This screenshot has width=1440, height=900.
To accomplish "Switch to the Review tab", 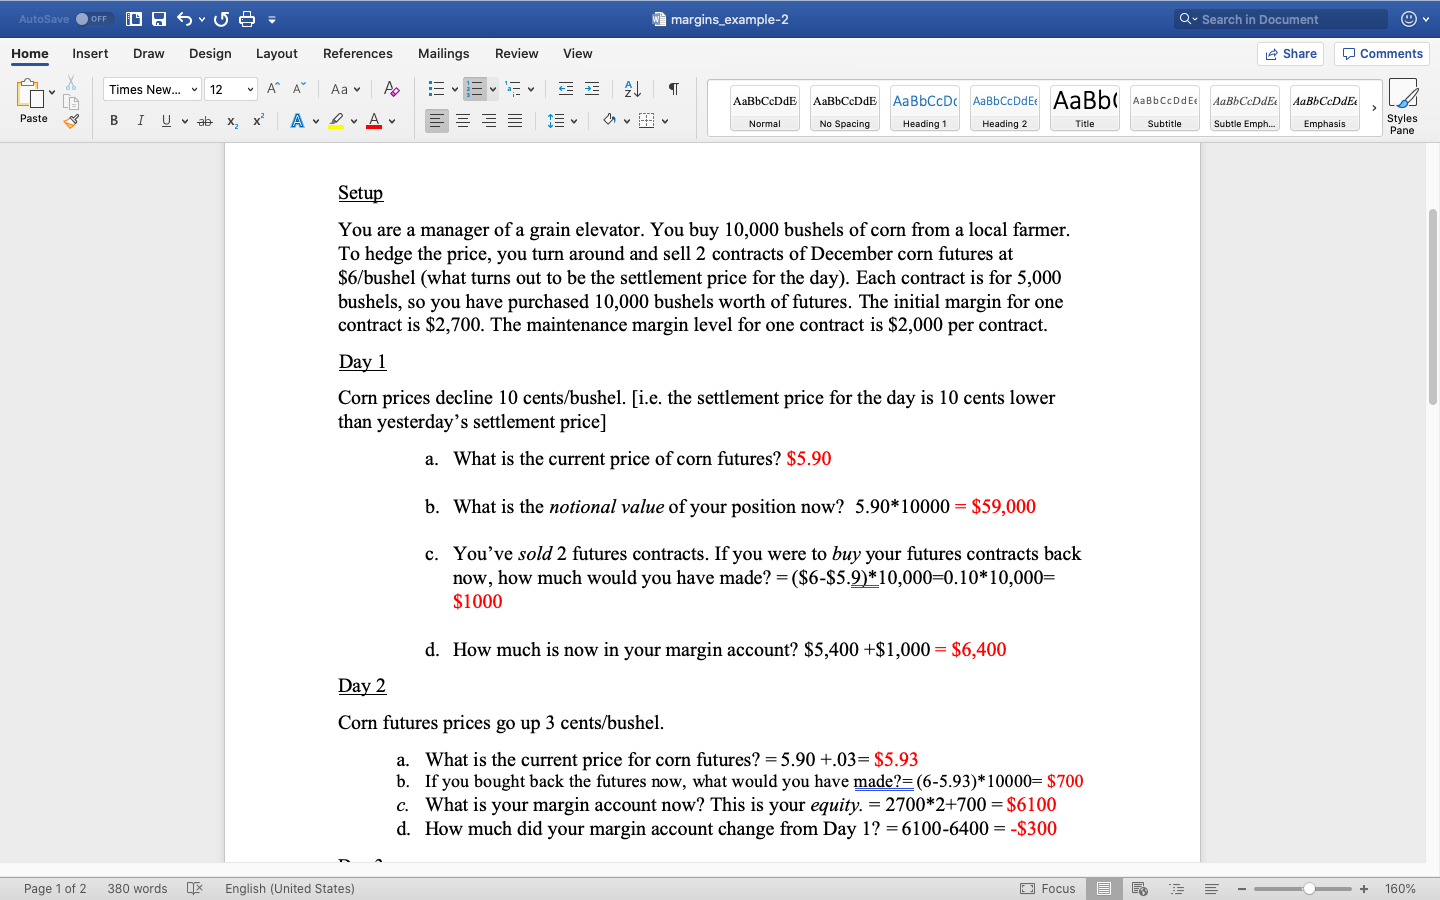I will pyautogui.click(x=516, y=54).
